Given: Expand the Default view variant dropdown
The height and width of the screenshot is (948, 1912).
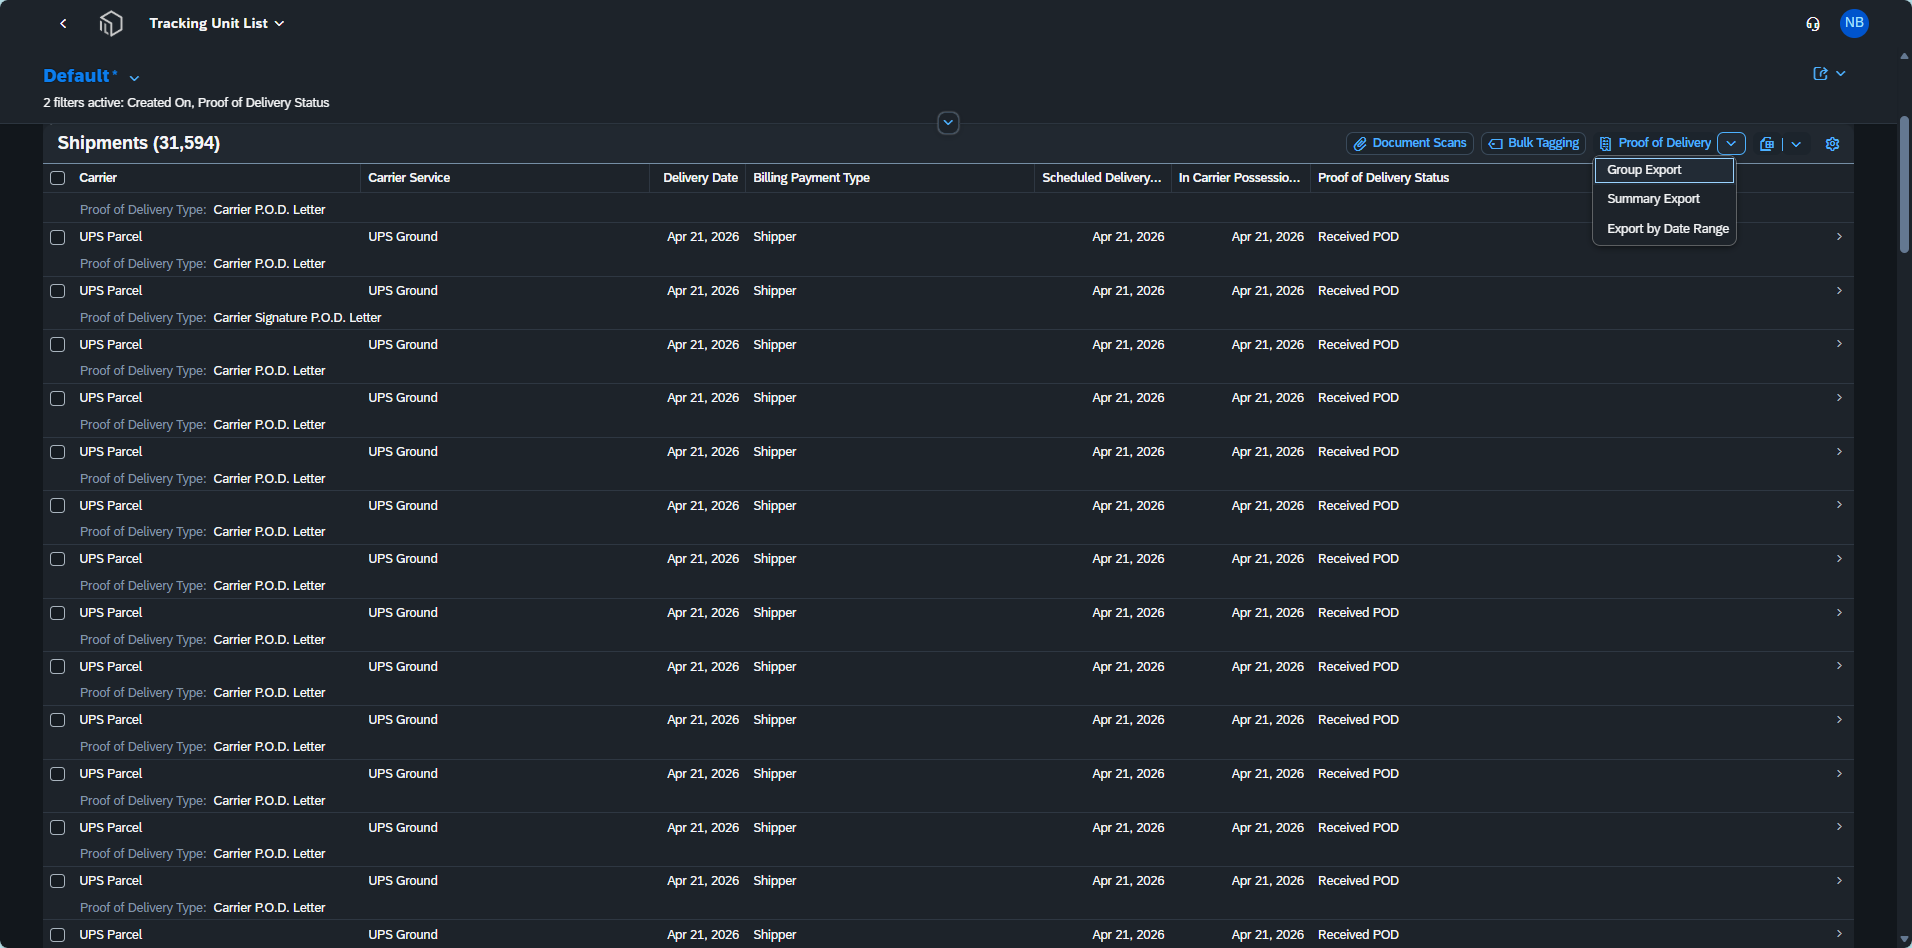Looking at the screenshot, I should pyautogui.click(x=134, y=78).
